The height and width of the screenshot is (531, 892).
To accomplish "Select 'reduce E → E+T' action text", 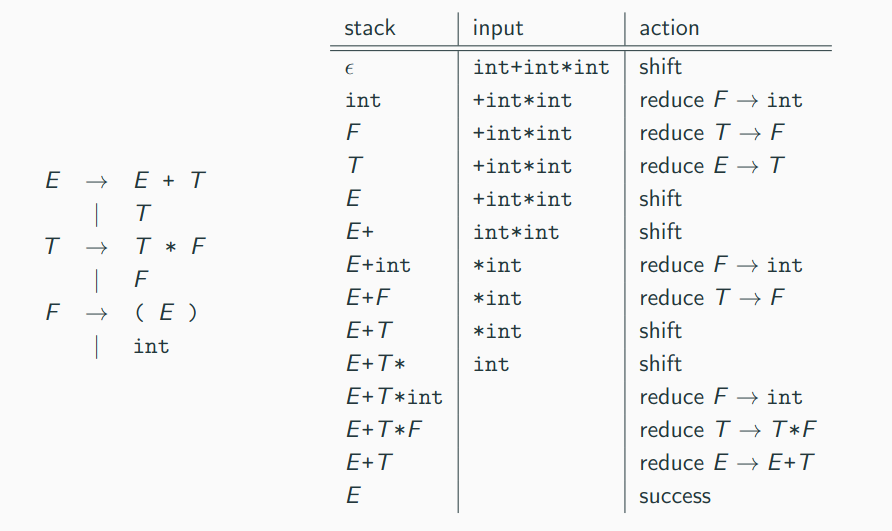I will 726,463.
